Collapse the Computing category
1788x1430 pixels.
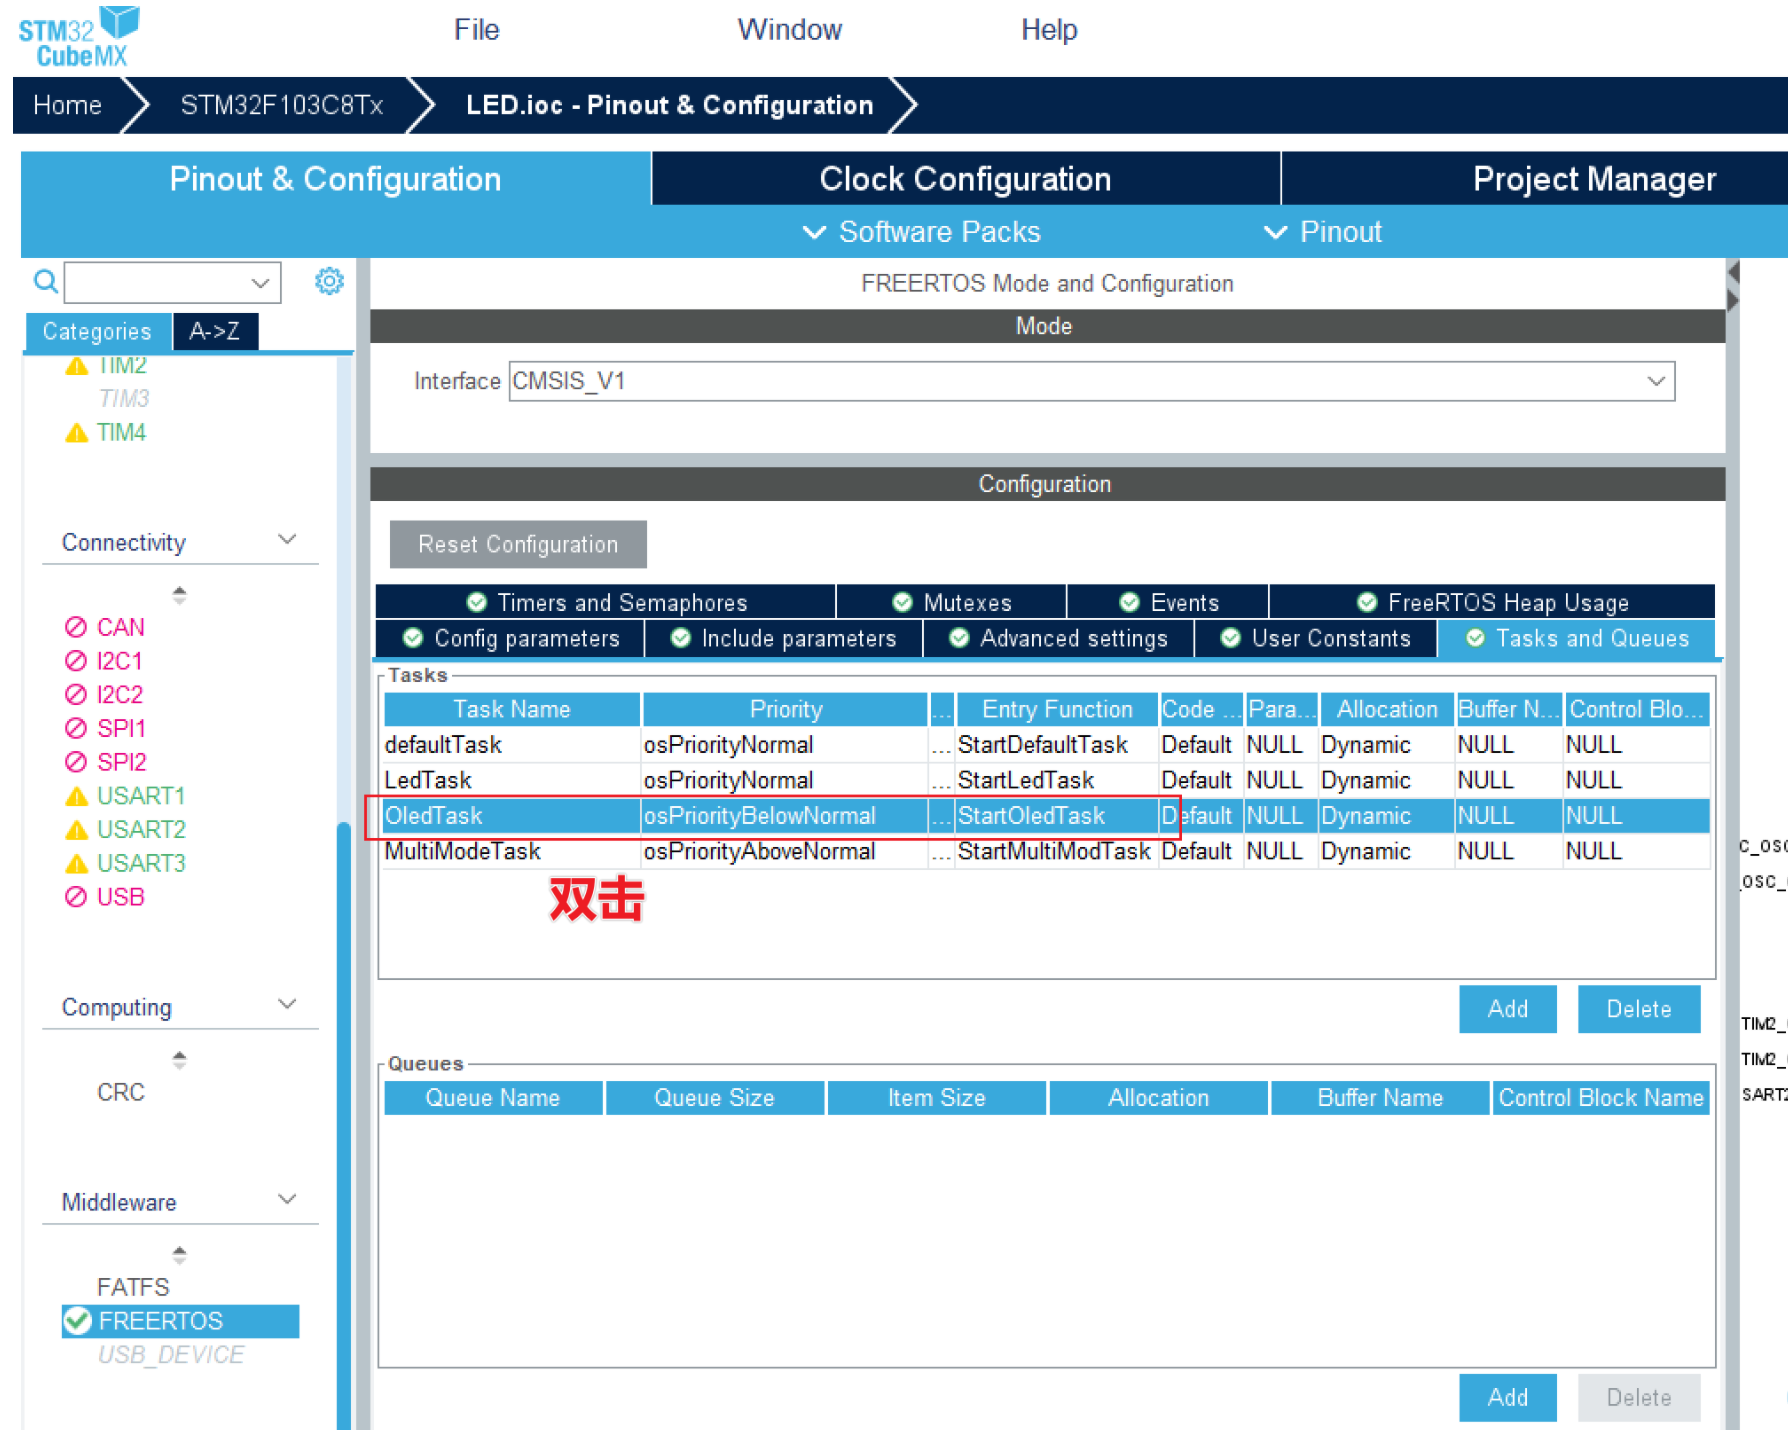[287, 1005]
